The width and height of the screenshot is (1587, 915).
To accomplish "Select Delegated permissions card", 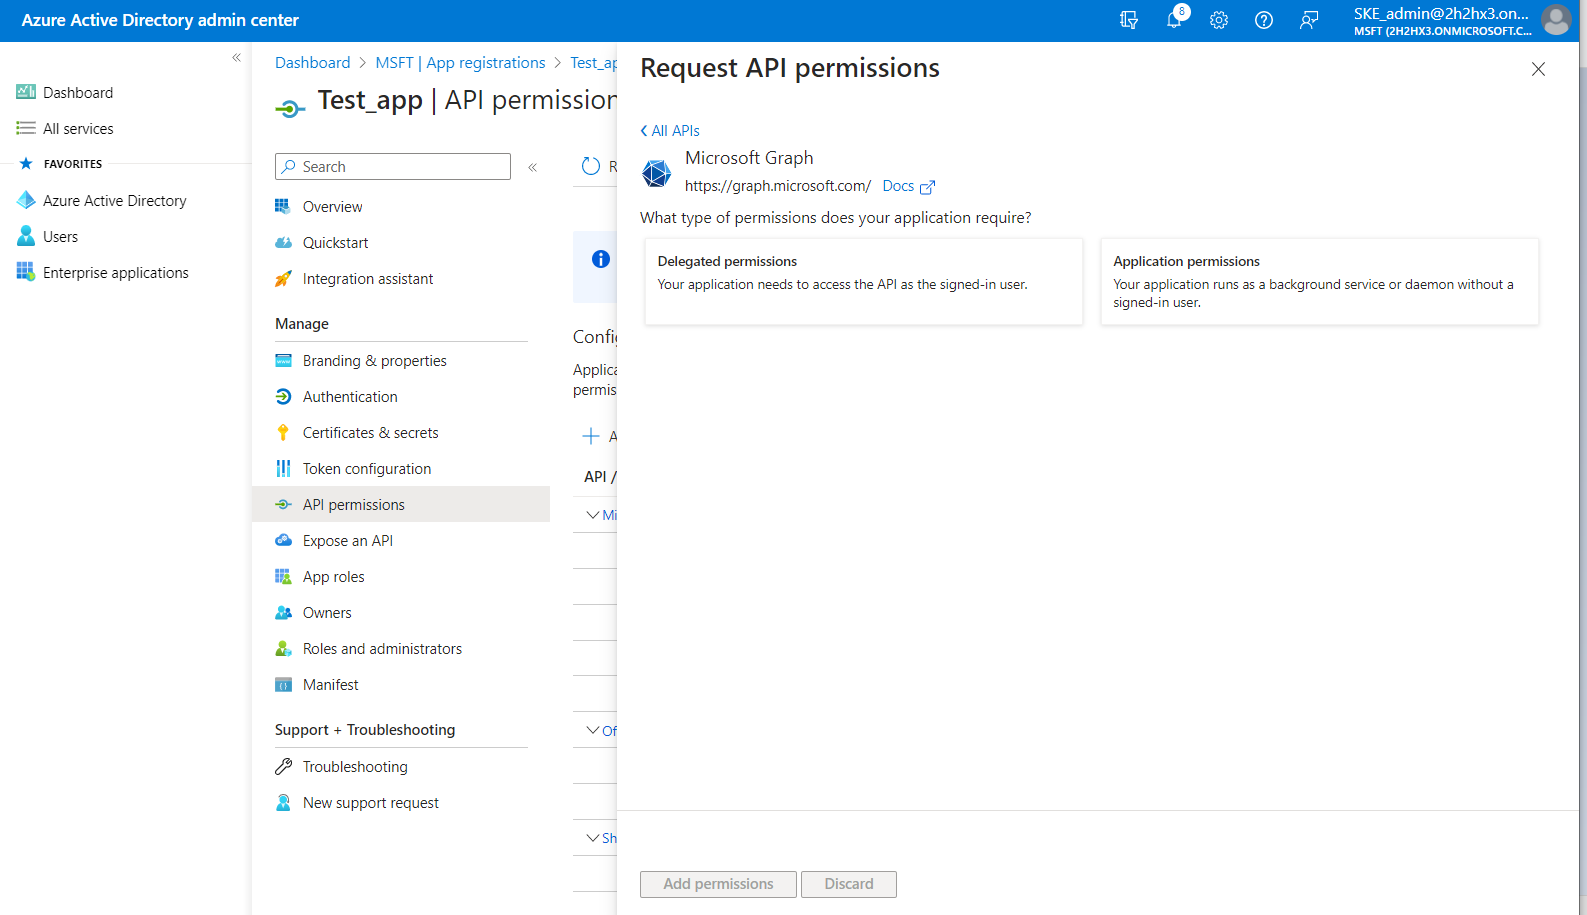I will click(863, 281).
